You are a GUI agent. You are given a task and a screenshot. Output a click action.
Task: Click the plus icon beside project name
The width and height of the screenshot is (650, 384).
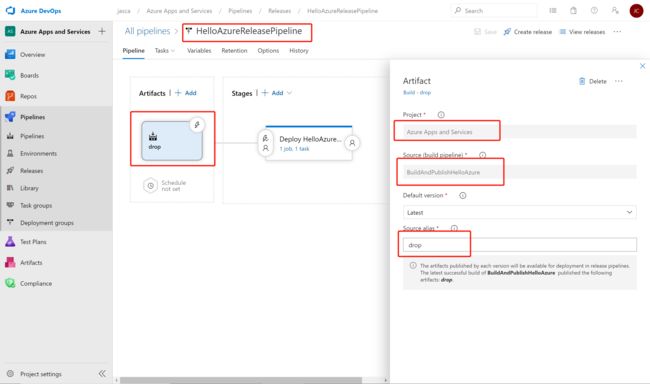[x=102, y=31]
